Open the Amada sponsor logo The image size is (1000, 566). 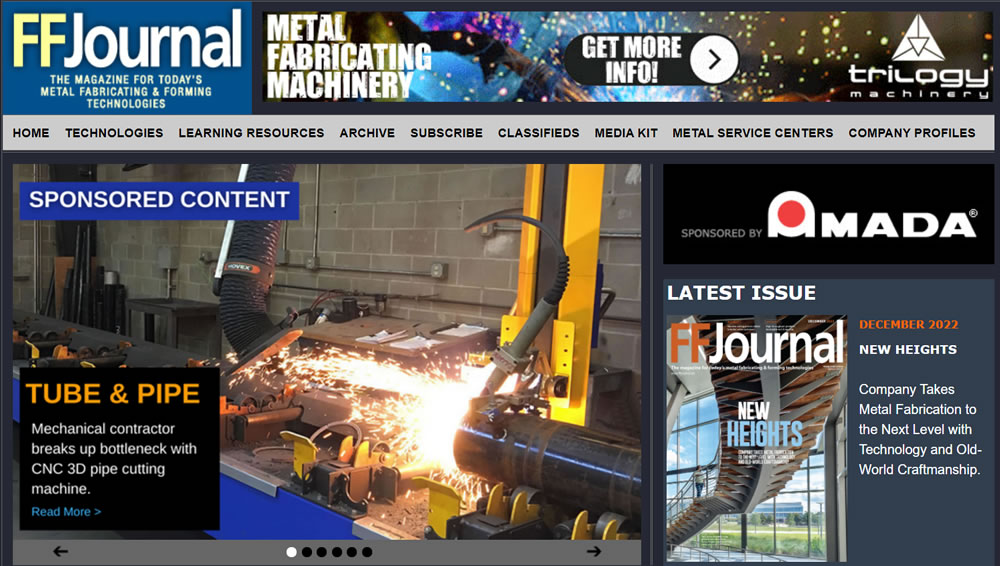pos(828,214)
